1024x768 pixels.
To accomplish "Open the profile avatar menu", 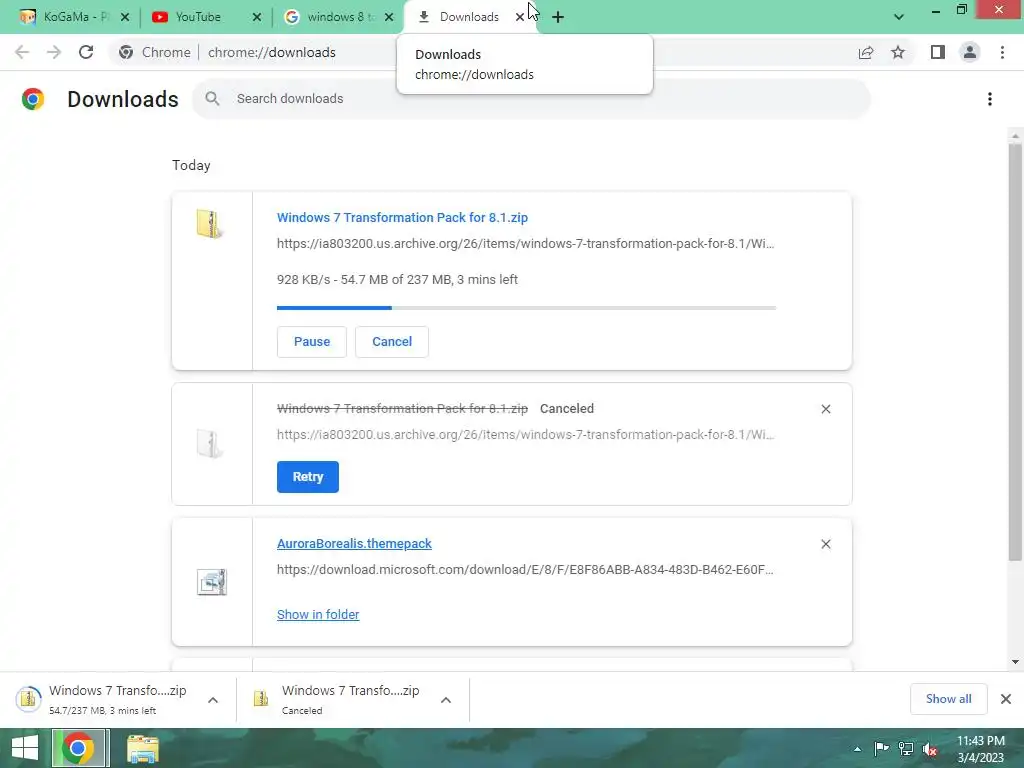I will coord(970,52).
